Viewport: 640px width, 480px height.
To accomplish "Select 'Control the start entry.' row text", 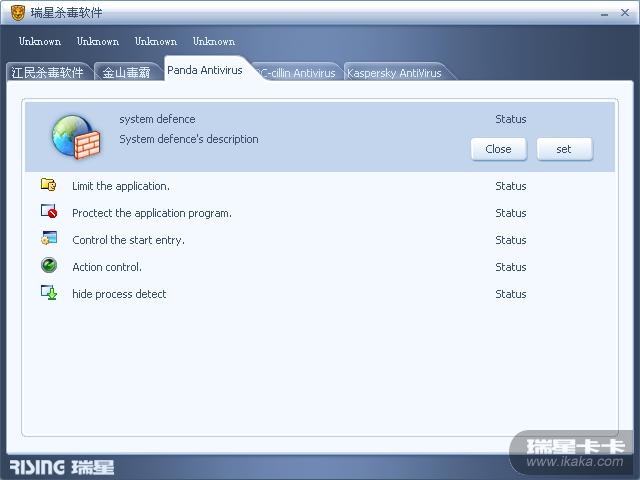I will pyautogui.click(x=128, y=240).
